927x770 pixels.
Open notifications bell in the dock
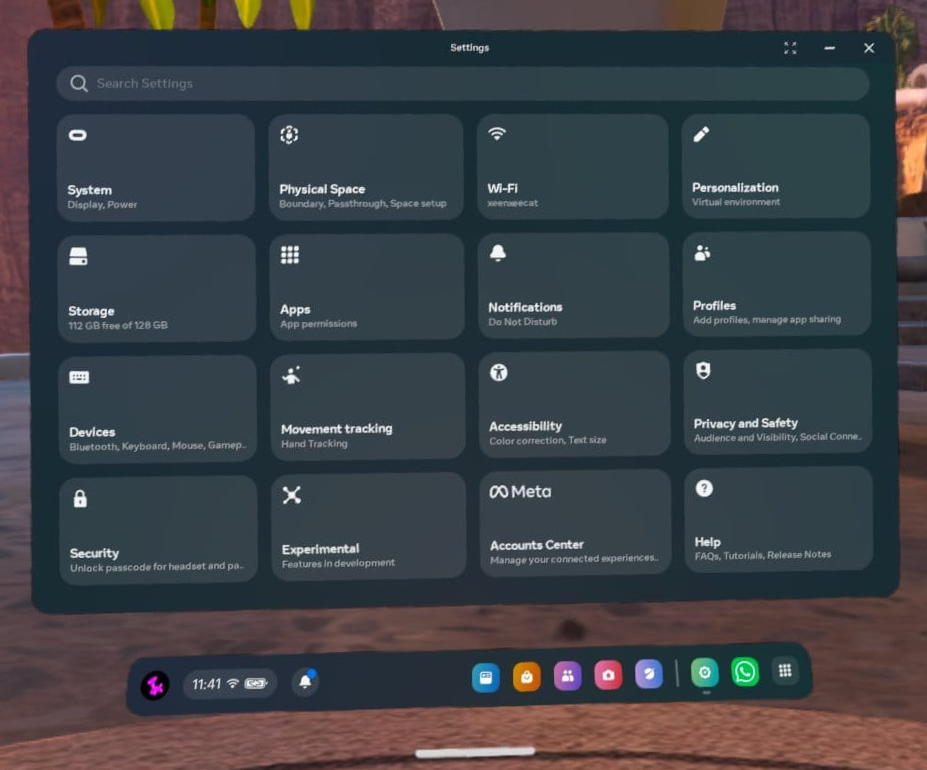[x=305, y=682]
